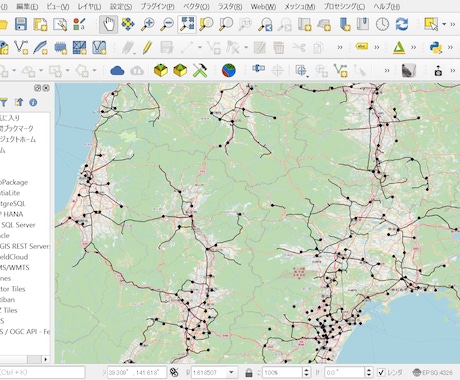
Task: Click the Zoom Full extent icon
Action: coord(187,25)
